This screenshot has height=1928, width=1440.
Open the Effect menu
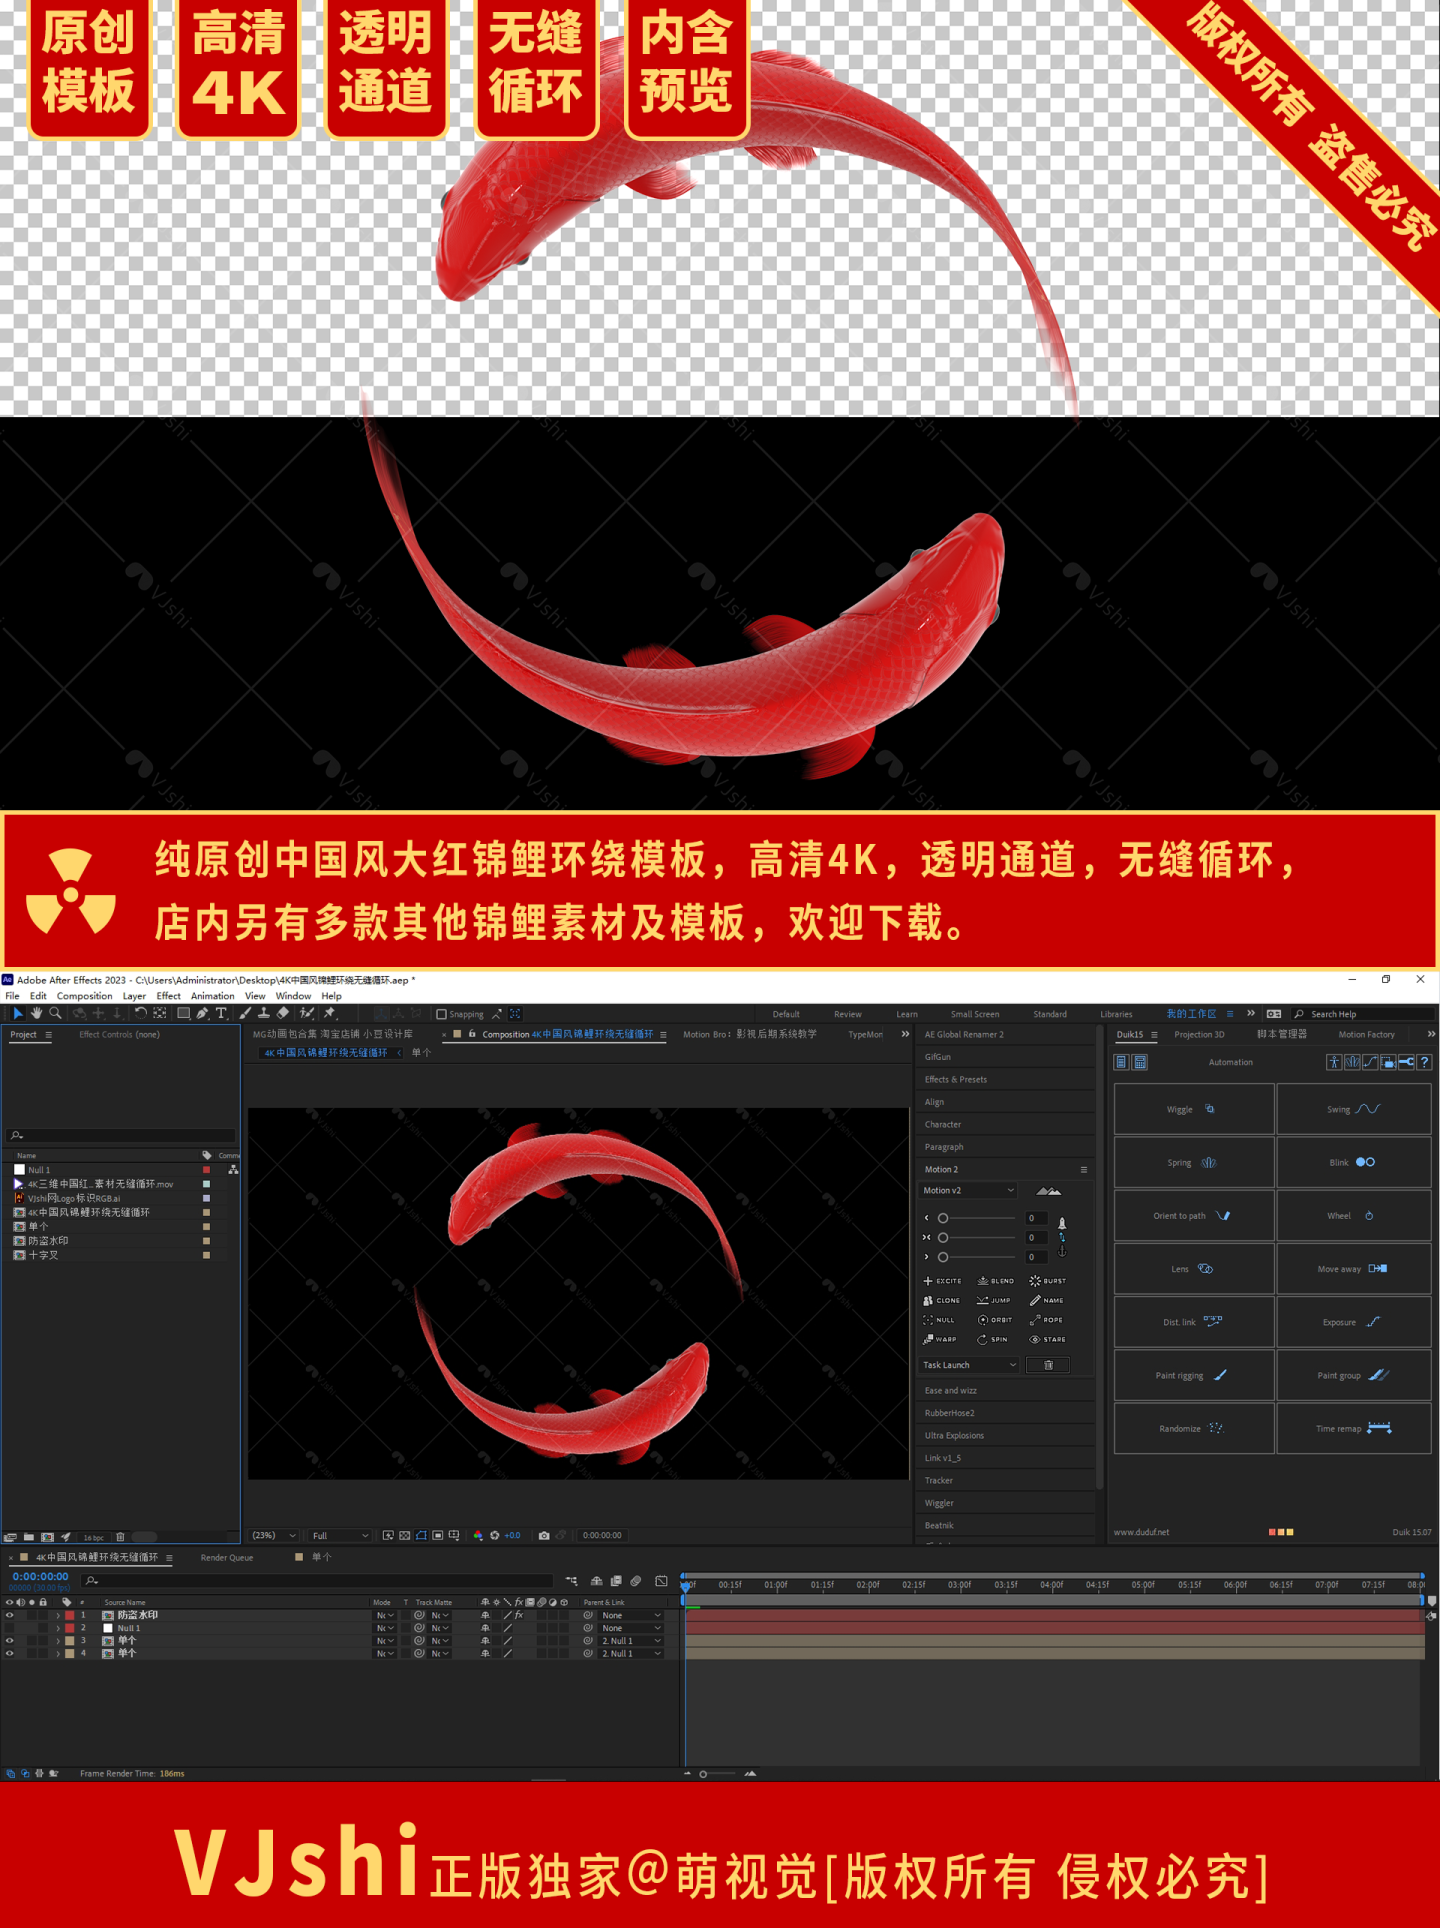[x=168, y=996]
